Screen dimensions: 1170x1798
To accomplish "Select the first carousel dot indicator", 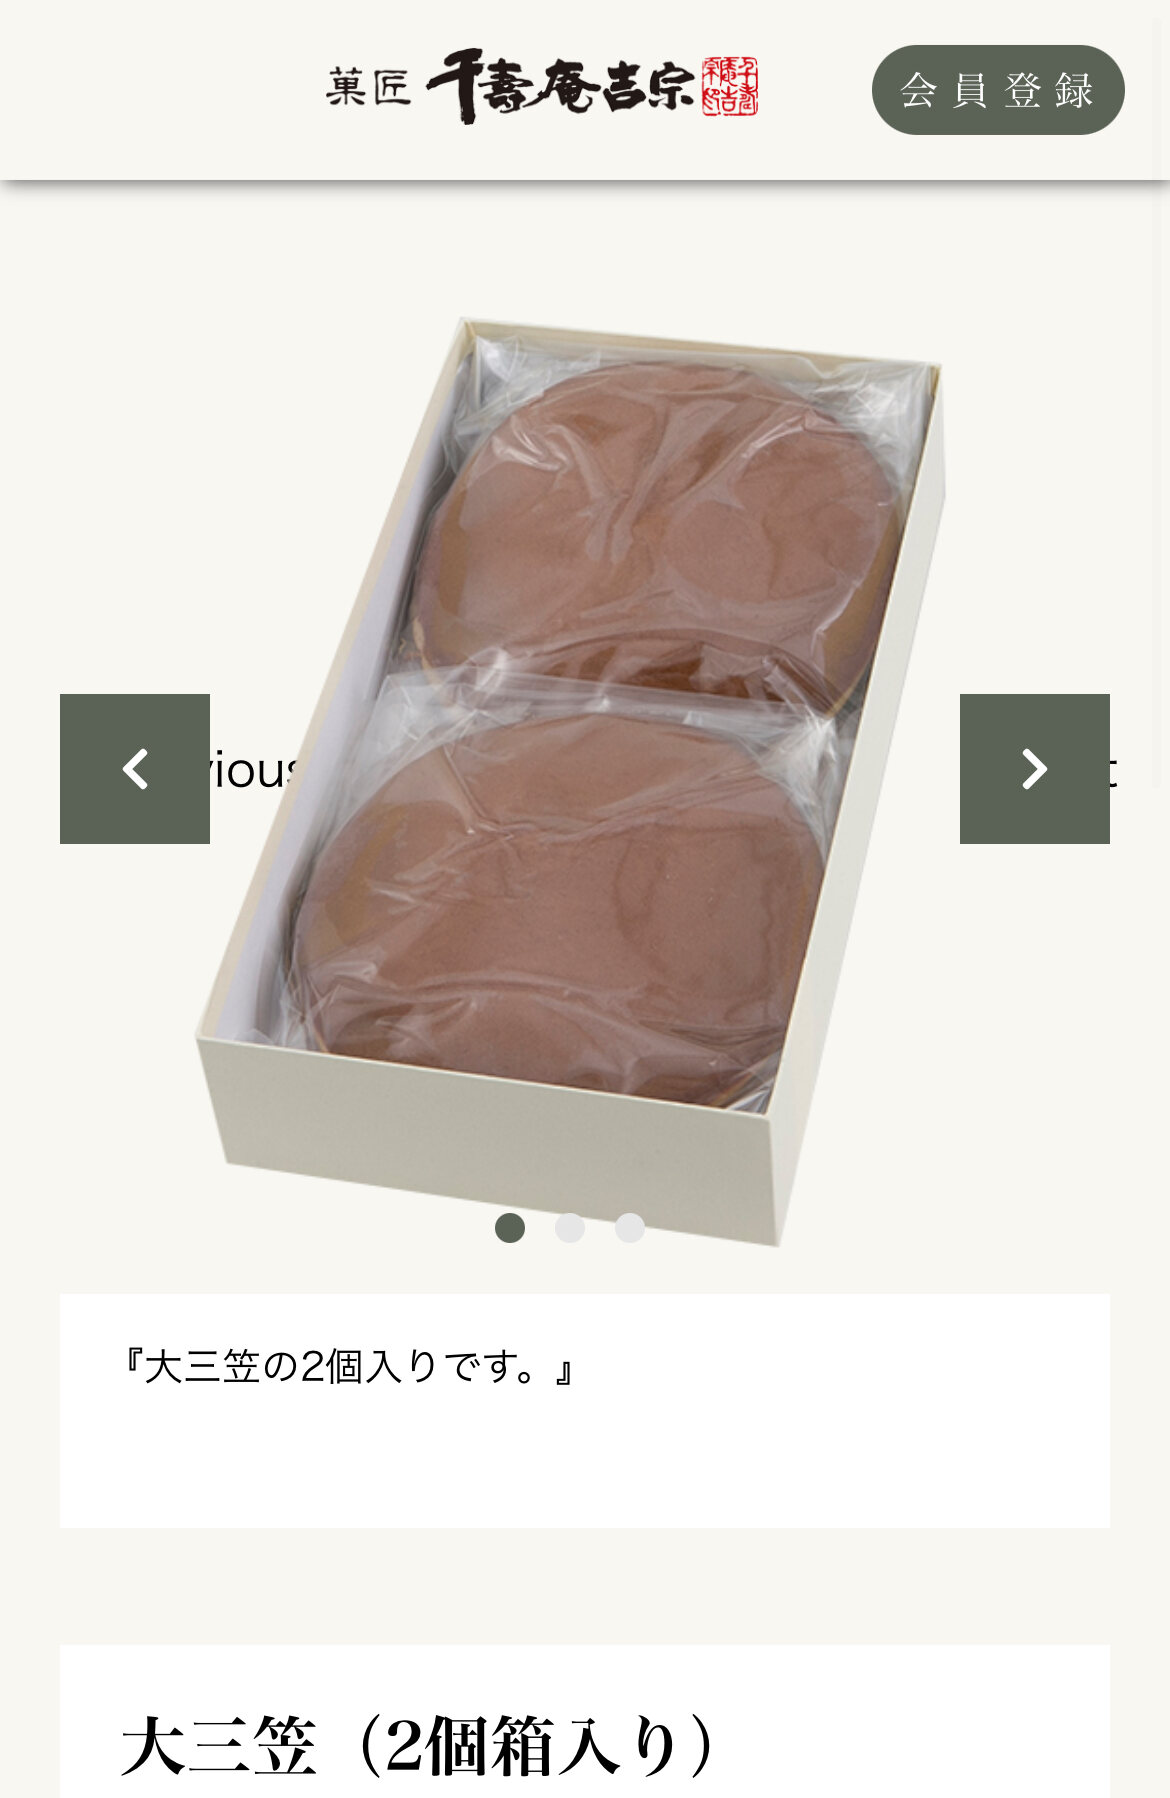I will point(510,1228).
